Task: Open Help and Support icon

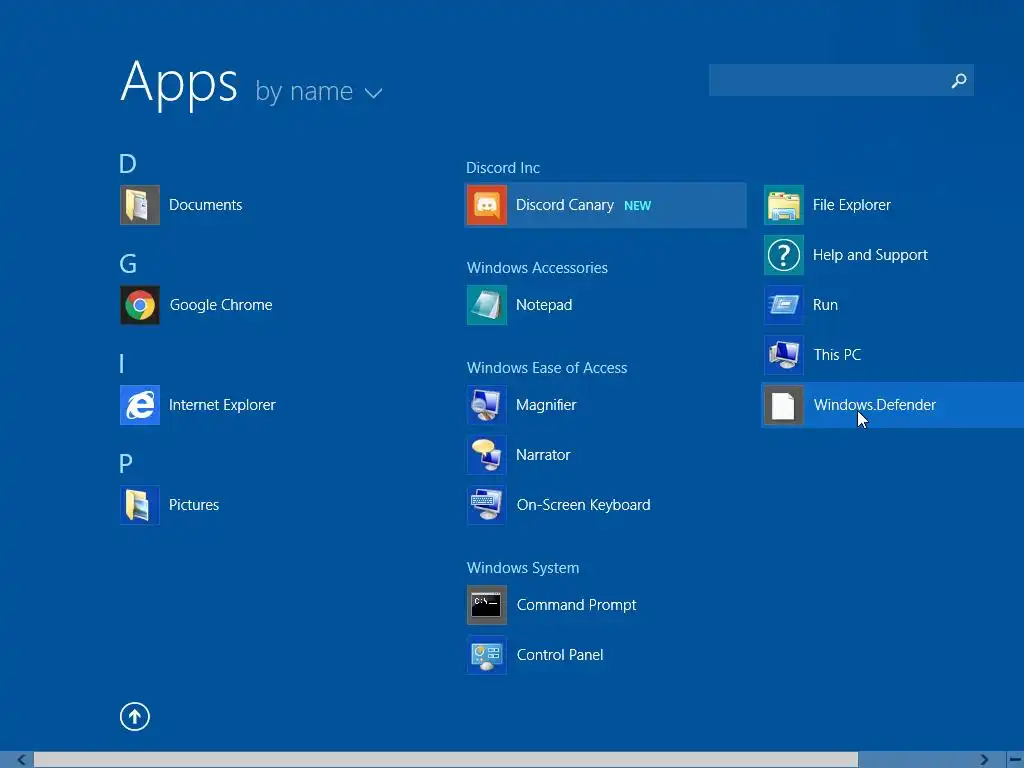Action: point(784,255)
